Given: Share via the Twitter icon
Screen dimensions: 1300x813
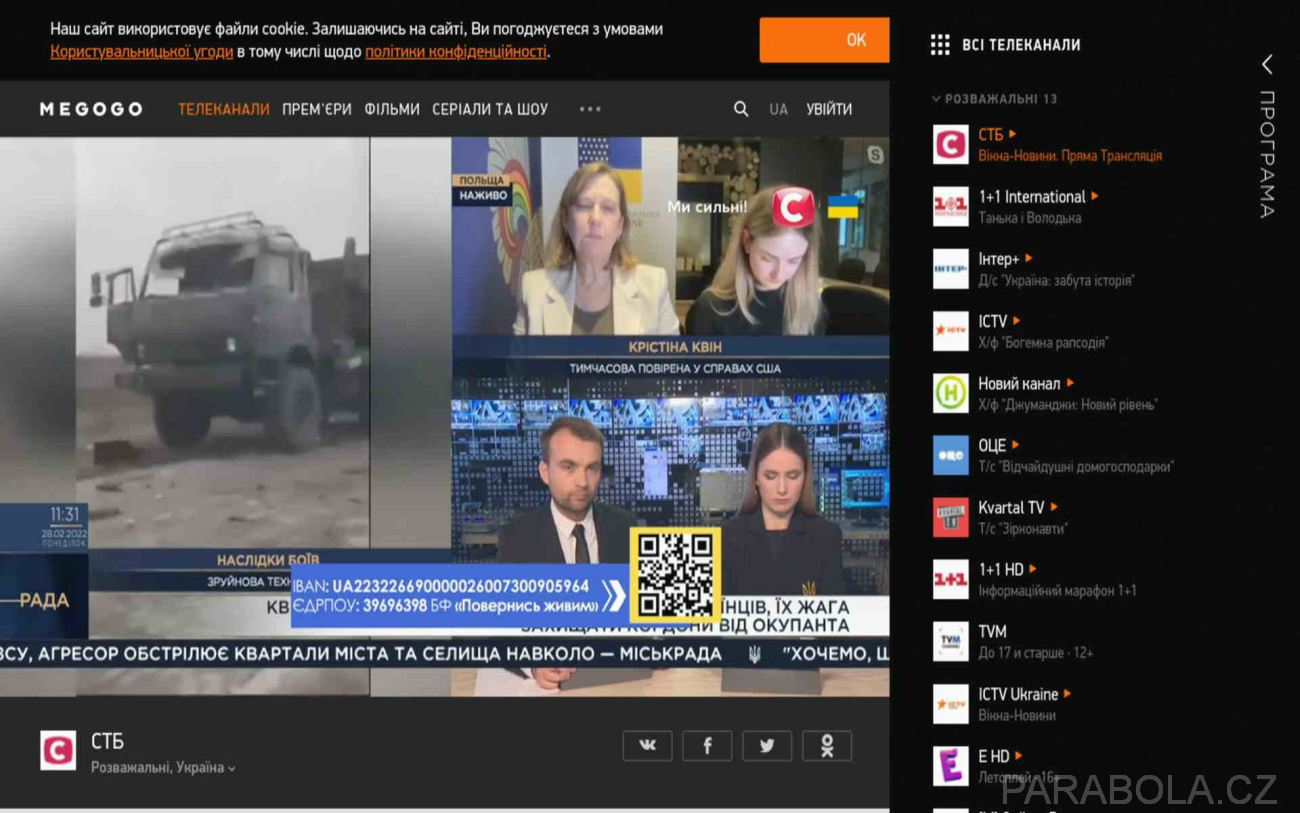Looking at the screenshot, I should pyautogui.click(x=767, y=745).
